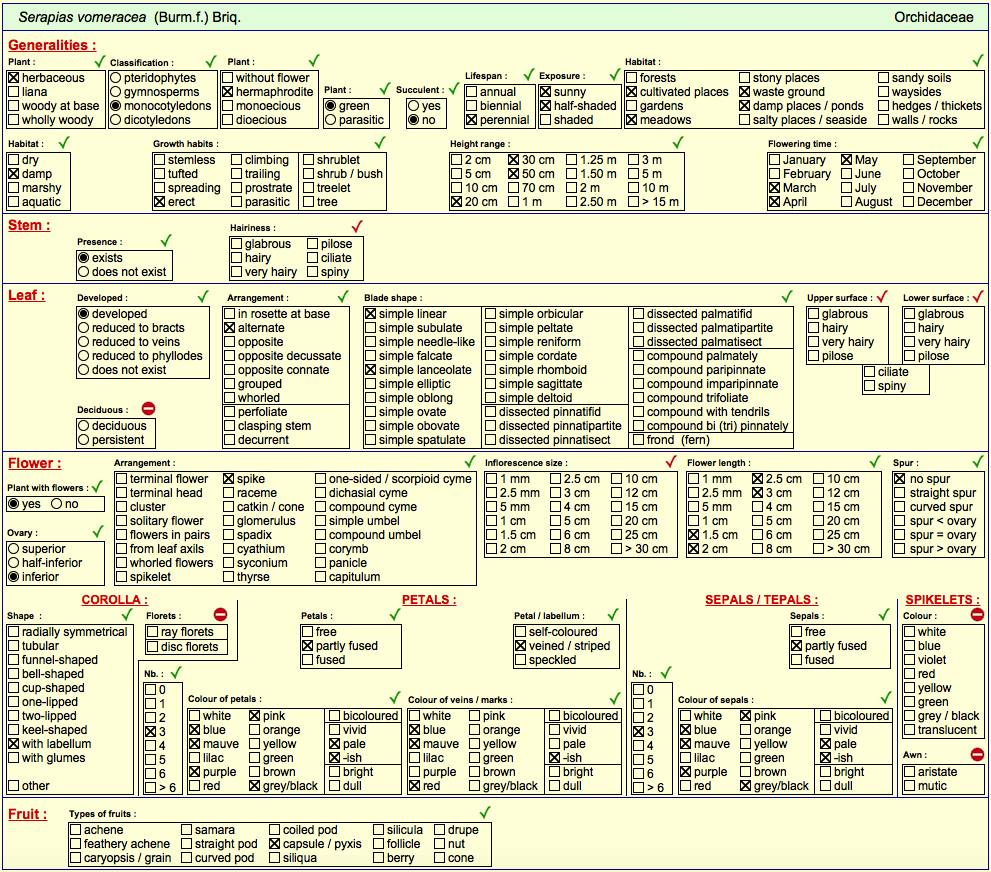The height and width of the screenshot is (872, 991).
Task: Enable the biennial lifespan checkbox
Action: [471, 106]
